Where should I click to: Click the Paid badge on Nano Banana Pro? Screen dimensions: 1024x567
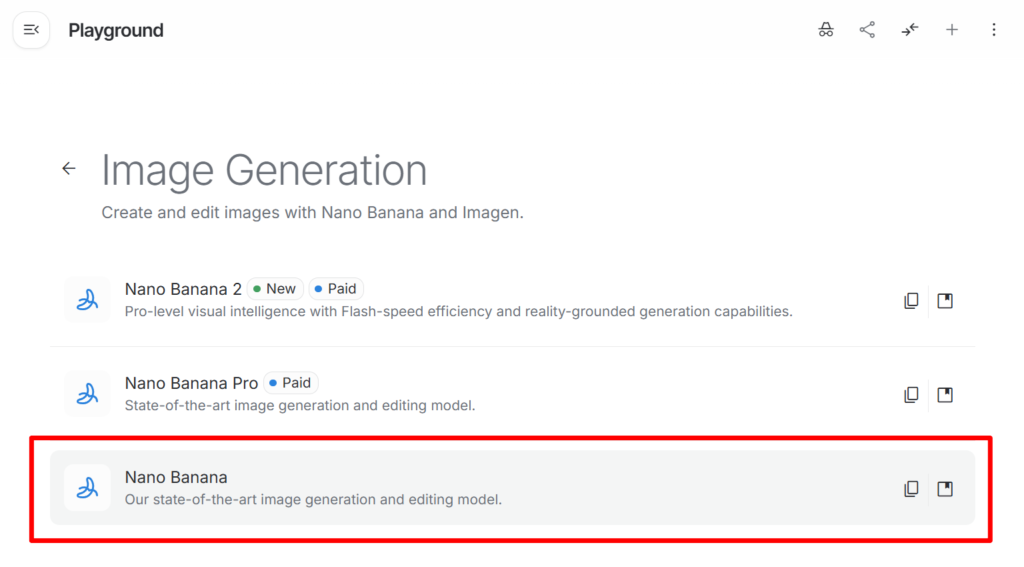[290, 383]
